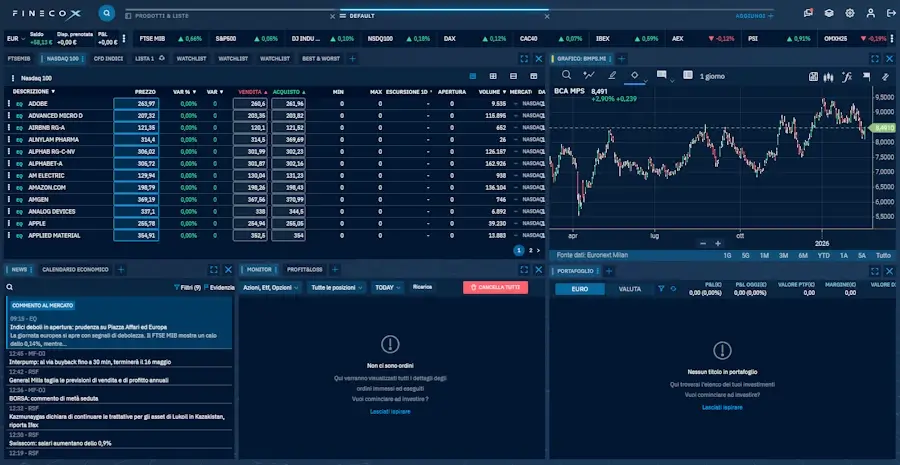Screen dimensions: 900x465
Task: Sort by VOLUME column
Action: click(x=492, y=92)
